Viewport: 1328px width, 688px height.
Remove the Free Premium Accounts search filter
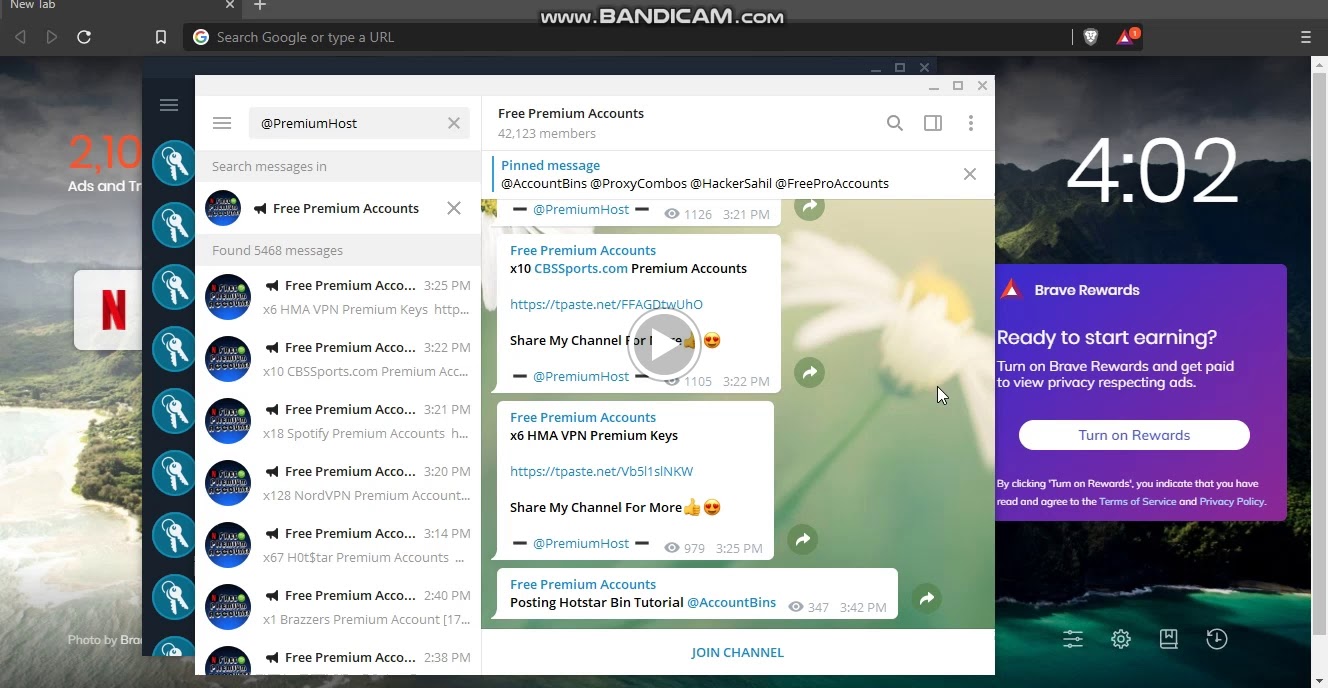tap(454, 208)
